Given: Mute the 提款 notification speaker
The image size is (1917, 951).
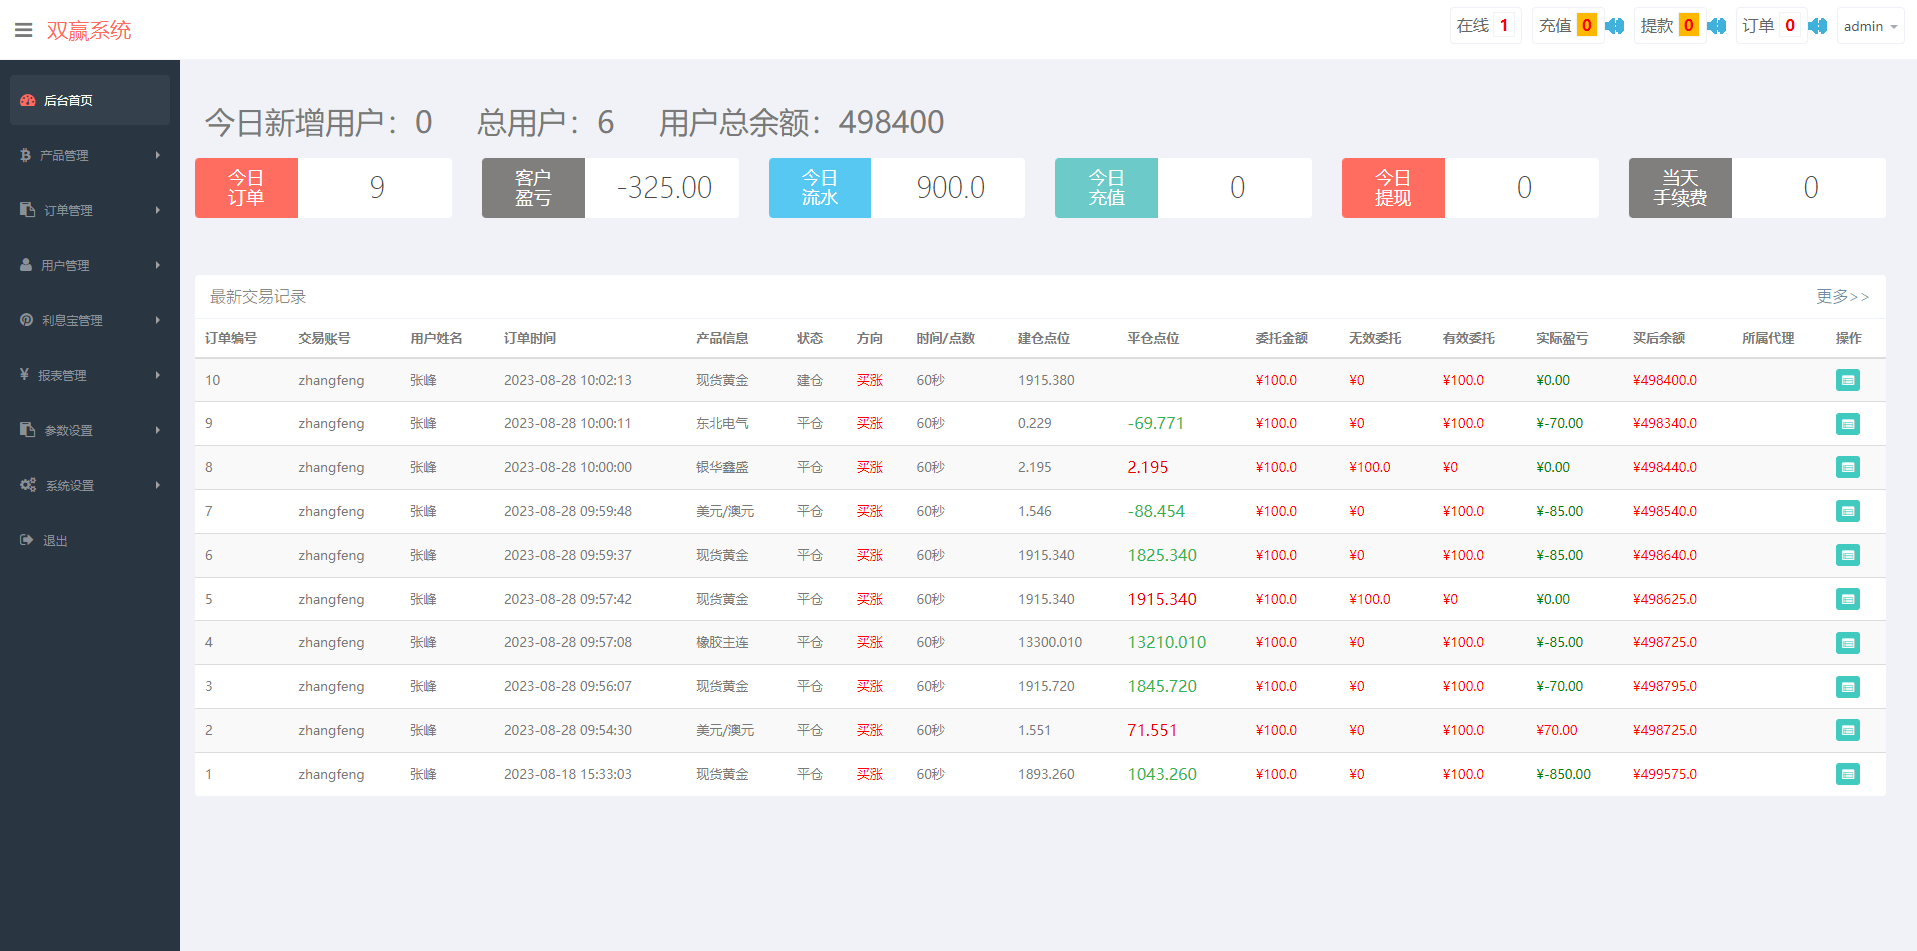Looking at the screenshot, I should [1717, 26].
